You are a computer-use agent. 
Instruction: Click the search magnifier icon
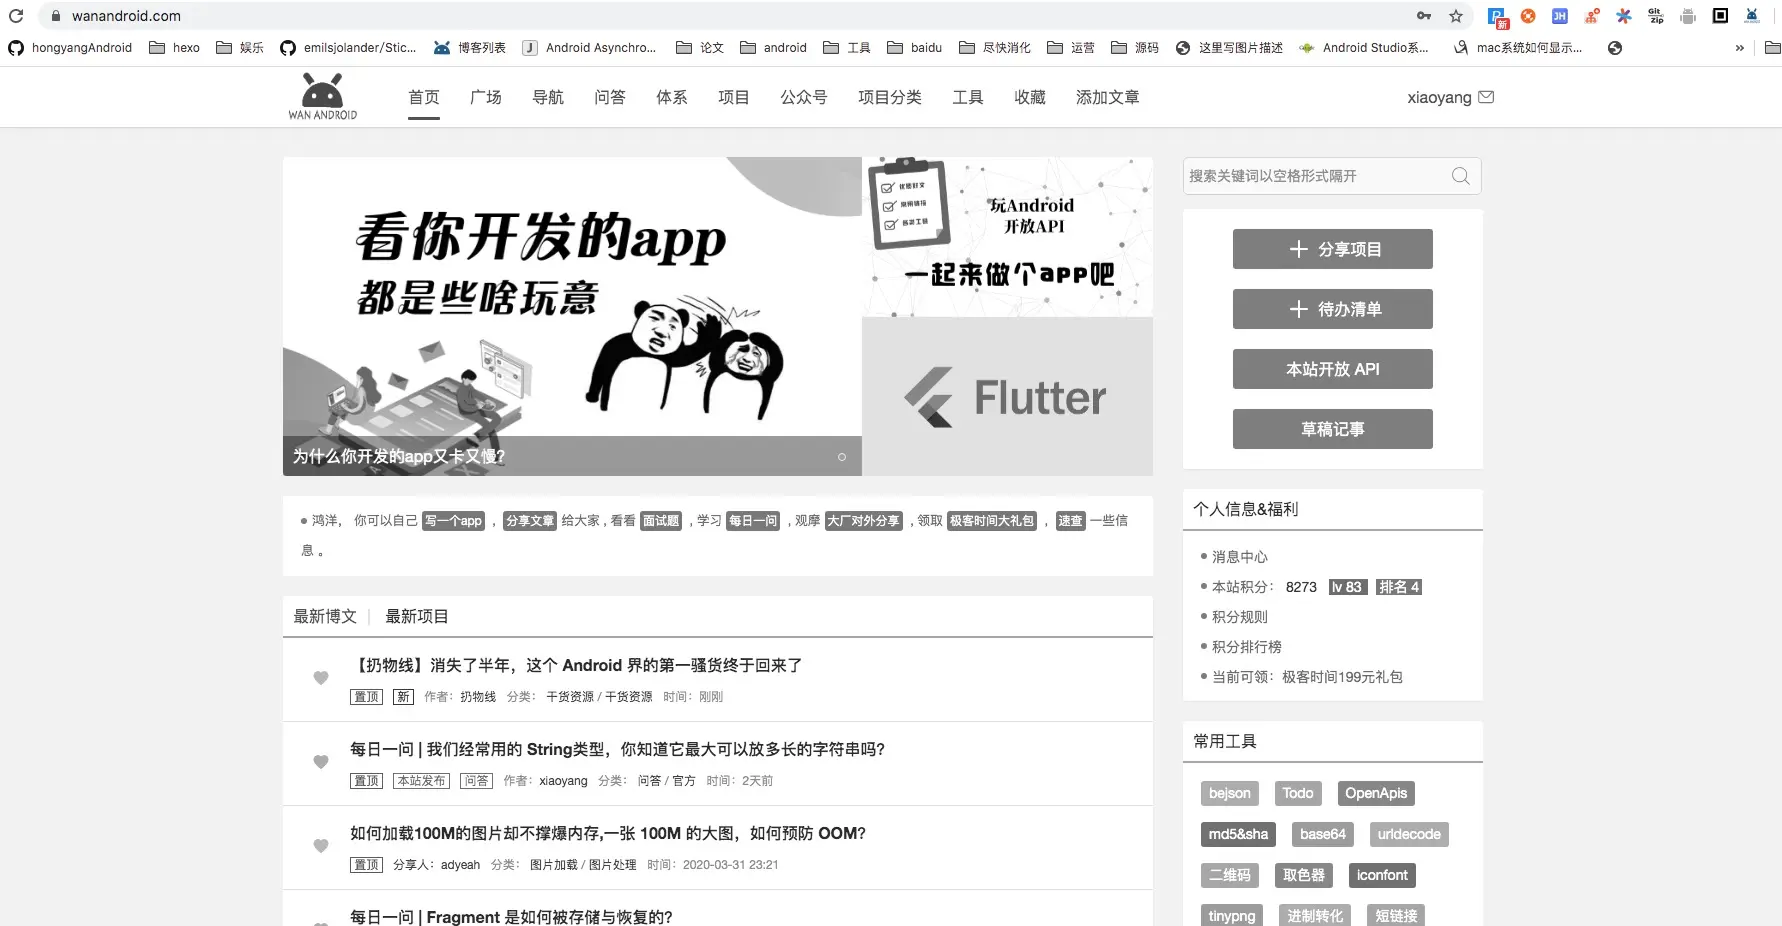(1461, 176)
